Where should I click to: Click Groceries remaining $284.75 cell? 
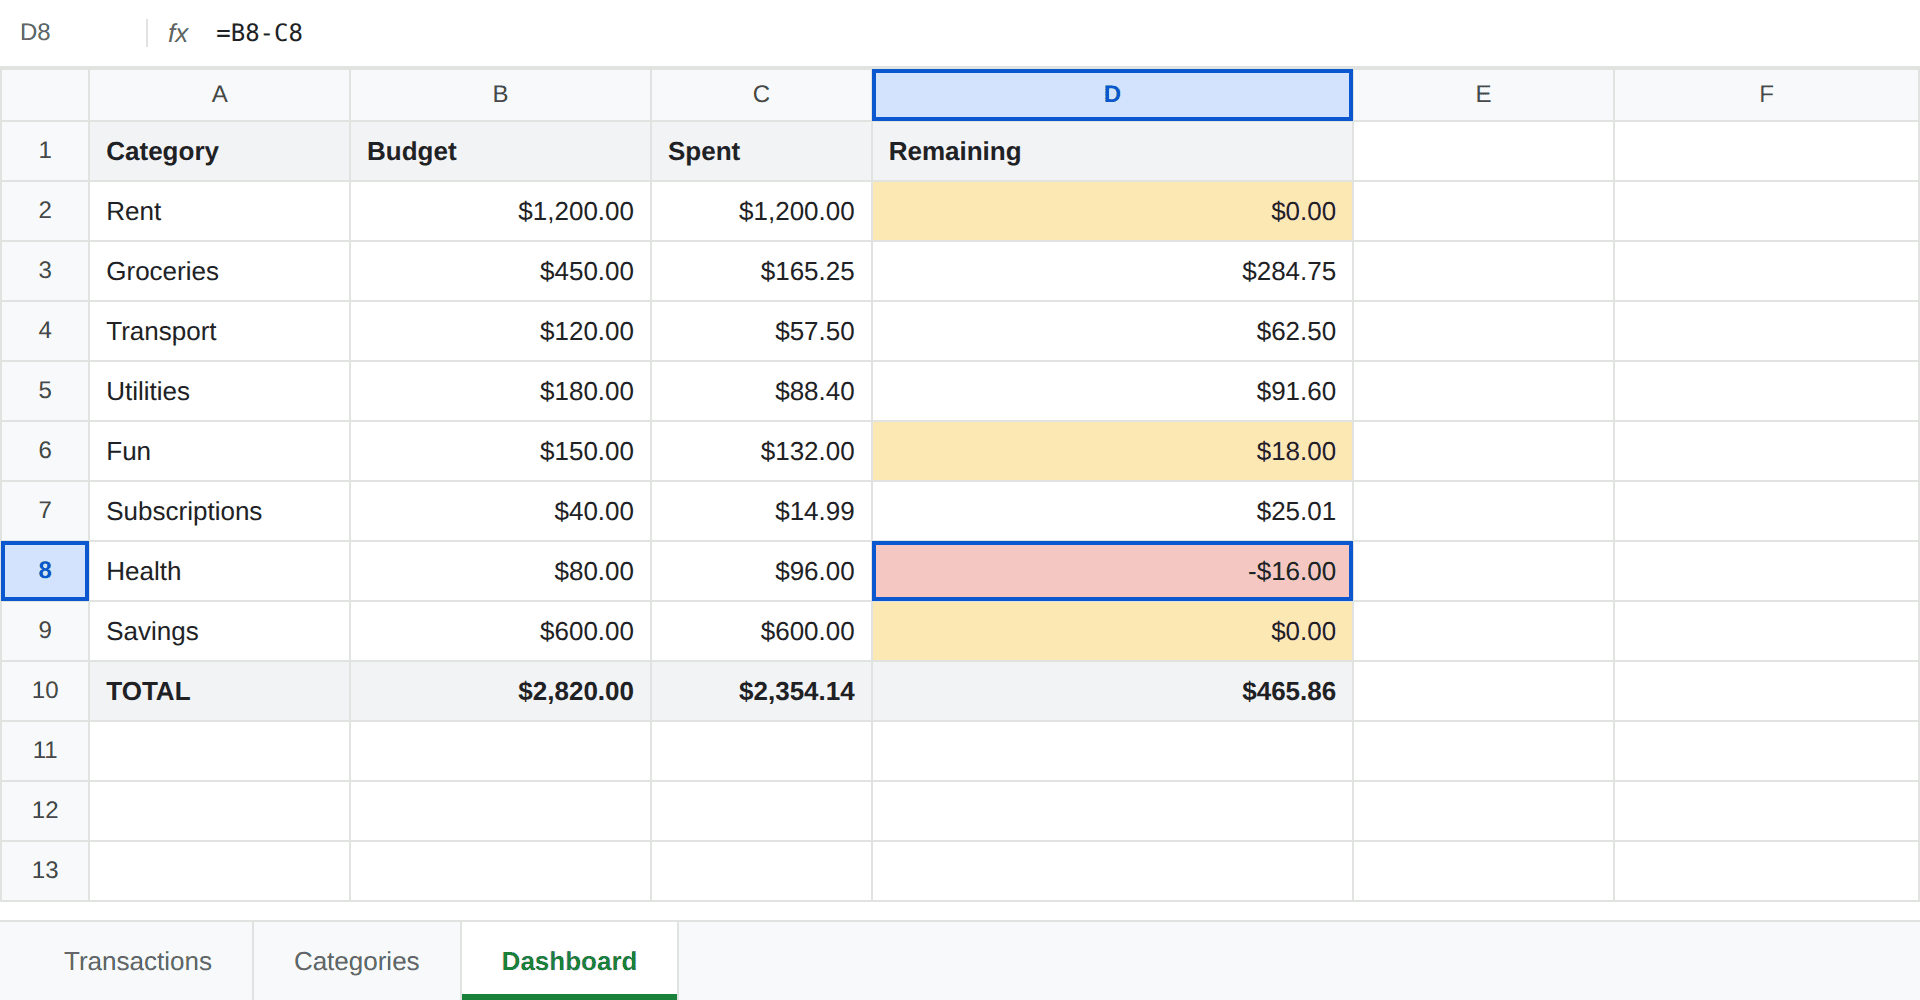pos(1112,271)
